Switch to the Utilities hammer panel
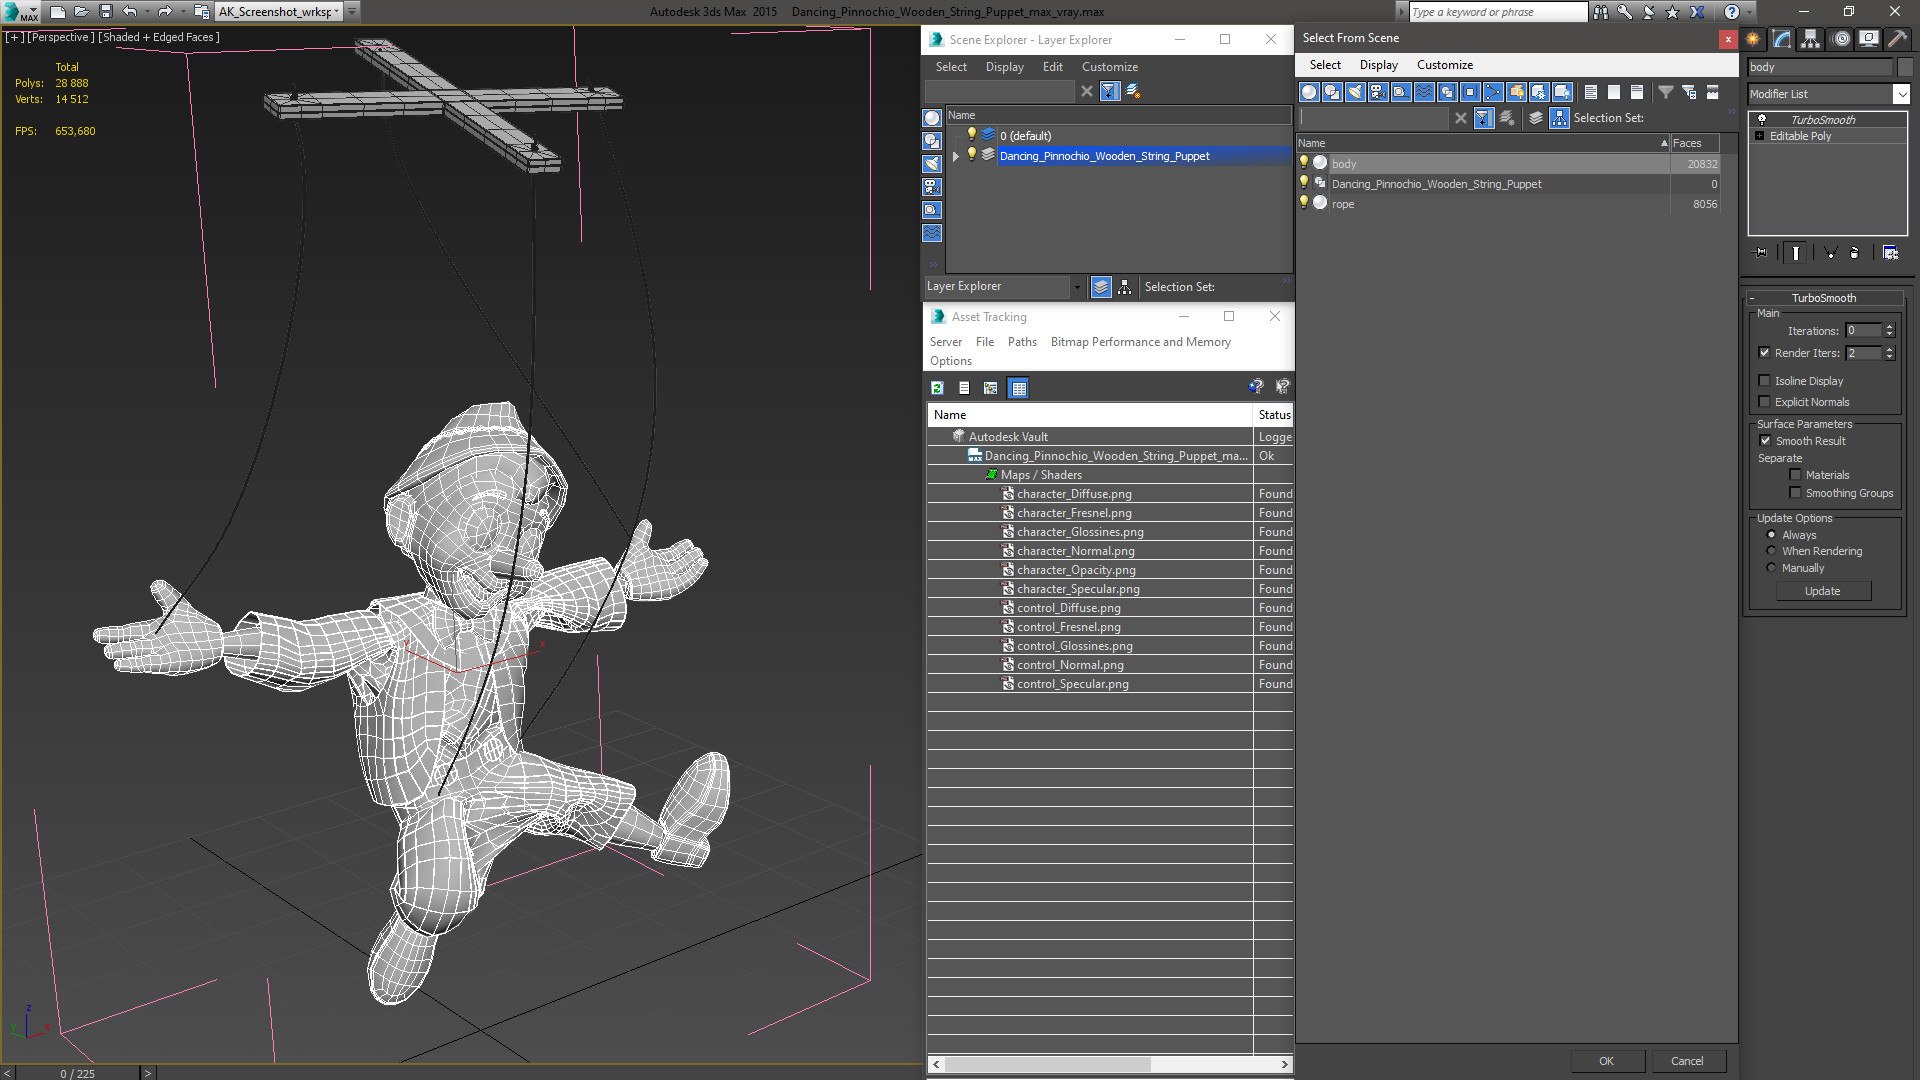 (x=1897, y=39)
